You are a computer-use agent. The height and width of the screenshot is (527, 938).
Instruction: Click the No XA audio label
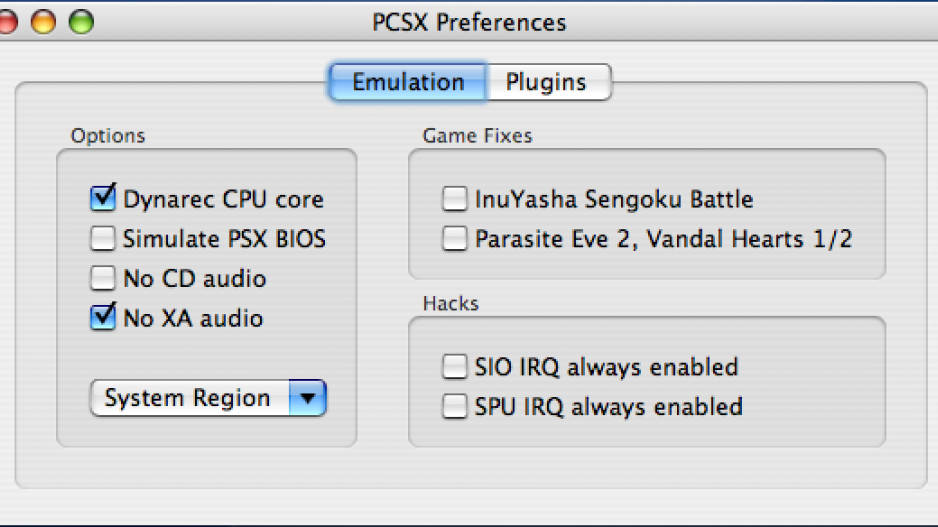pyautogui.click(x=193, y=319)
